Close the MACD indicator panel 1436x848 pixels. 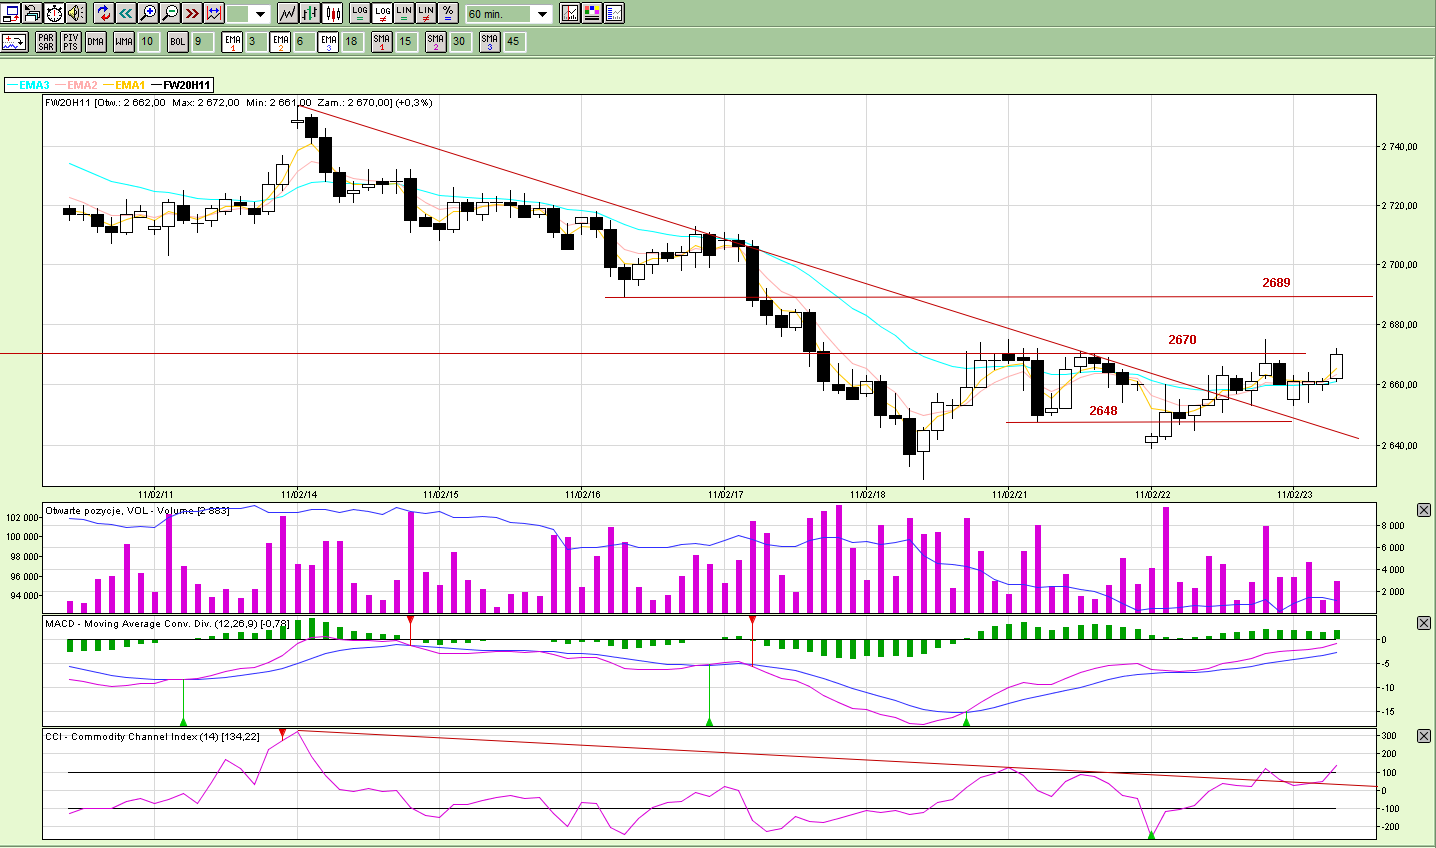(x=1424, y=623)
